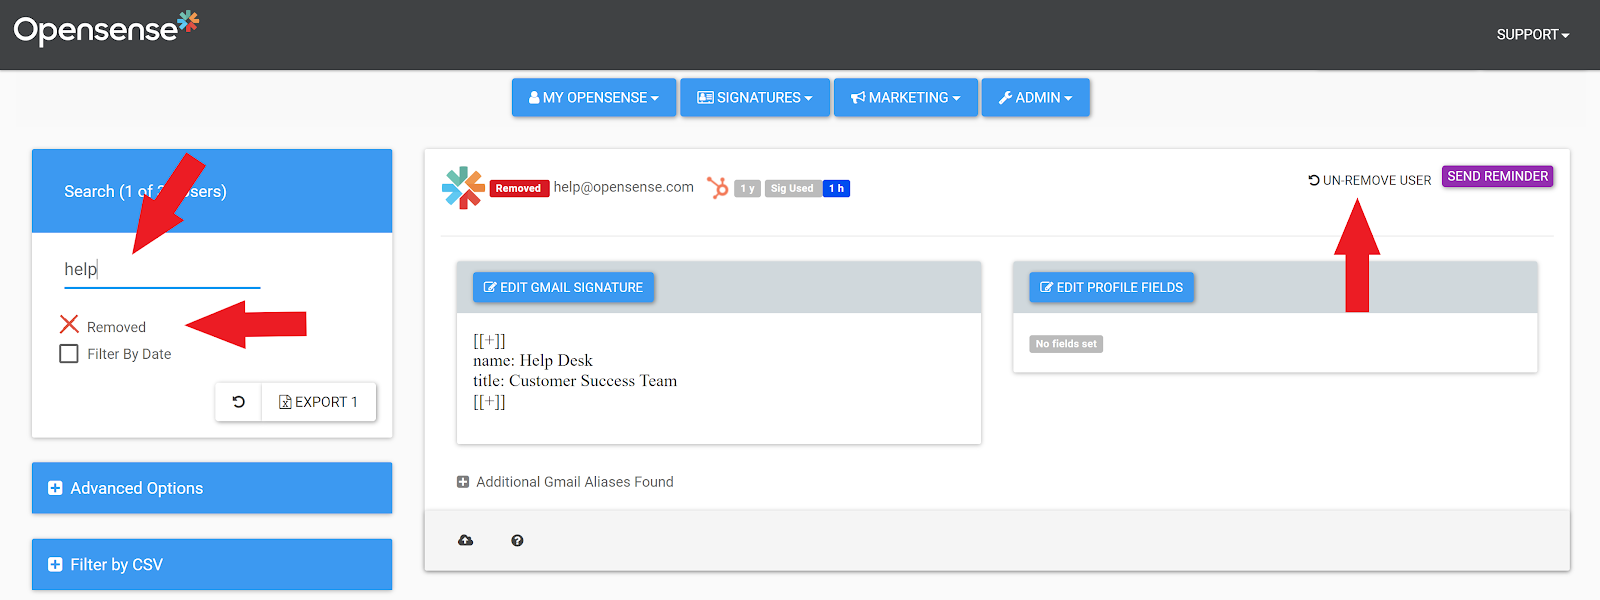
Task: Click 'title: Customer Success Team' text
Action: pyautogui.click(x=575, y=380)
